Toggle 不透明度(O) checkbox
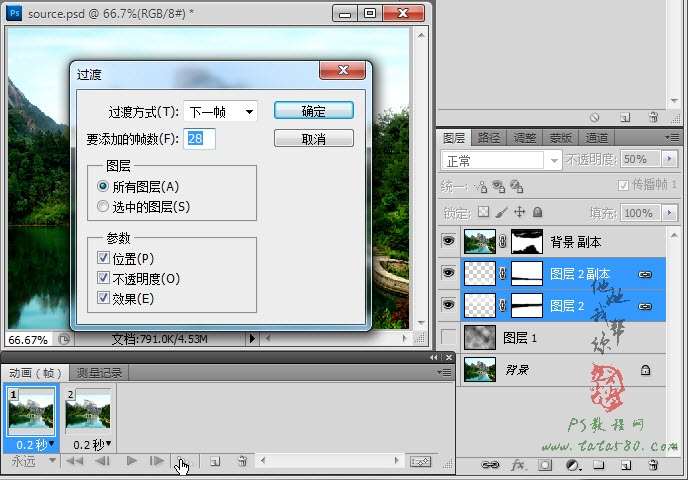 [103, 278]
